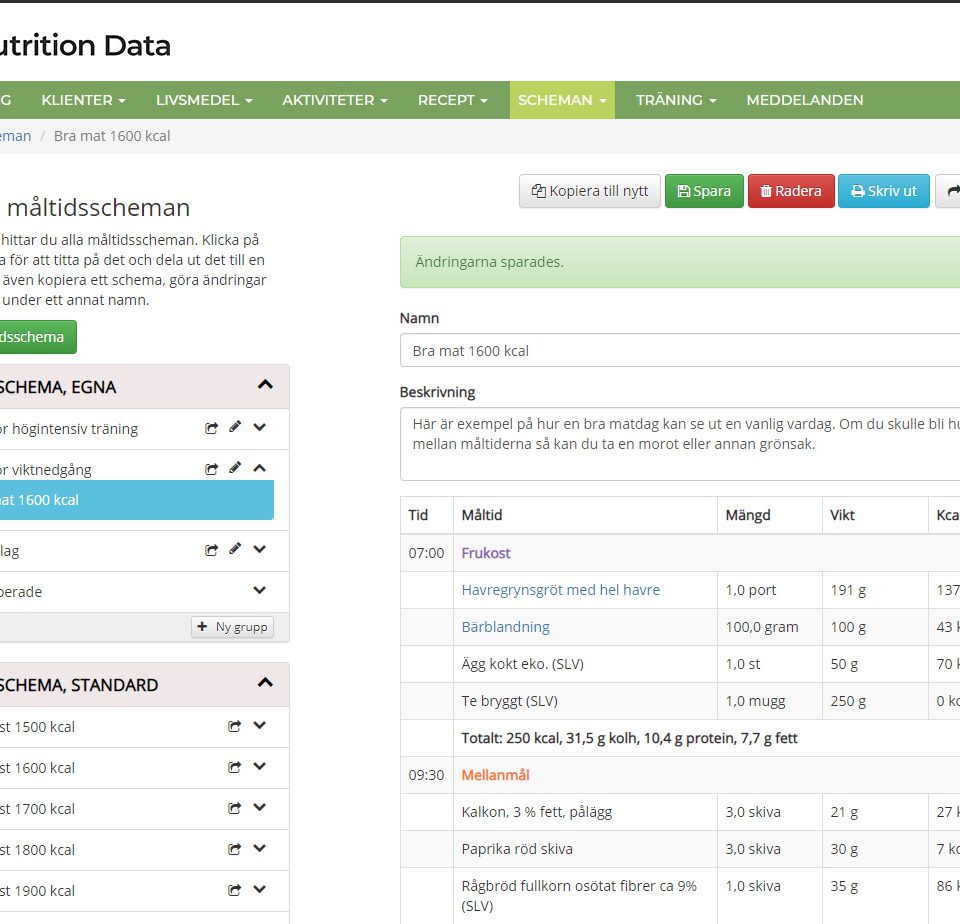The width and height of the screenshot is (960, 924).
Task: Click share icon for högintensiv träning group
Action: pos(212,428)
